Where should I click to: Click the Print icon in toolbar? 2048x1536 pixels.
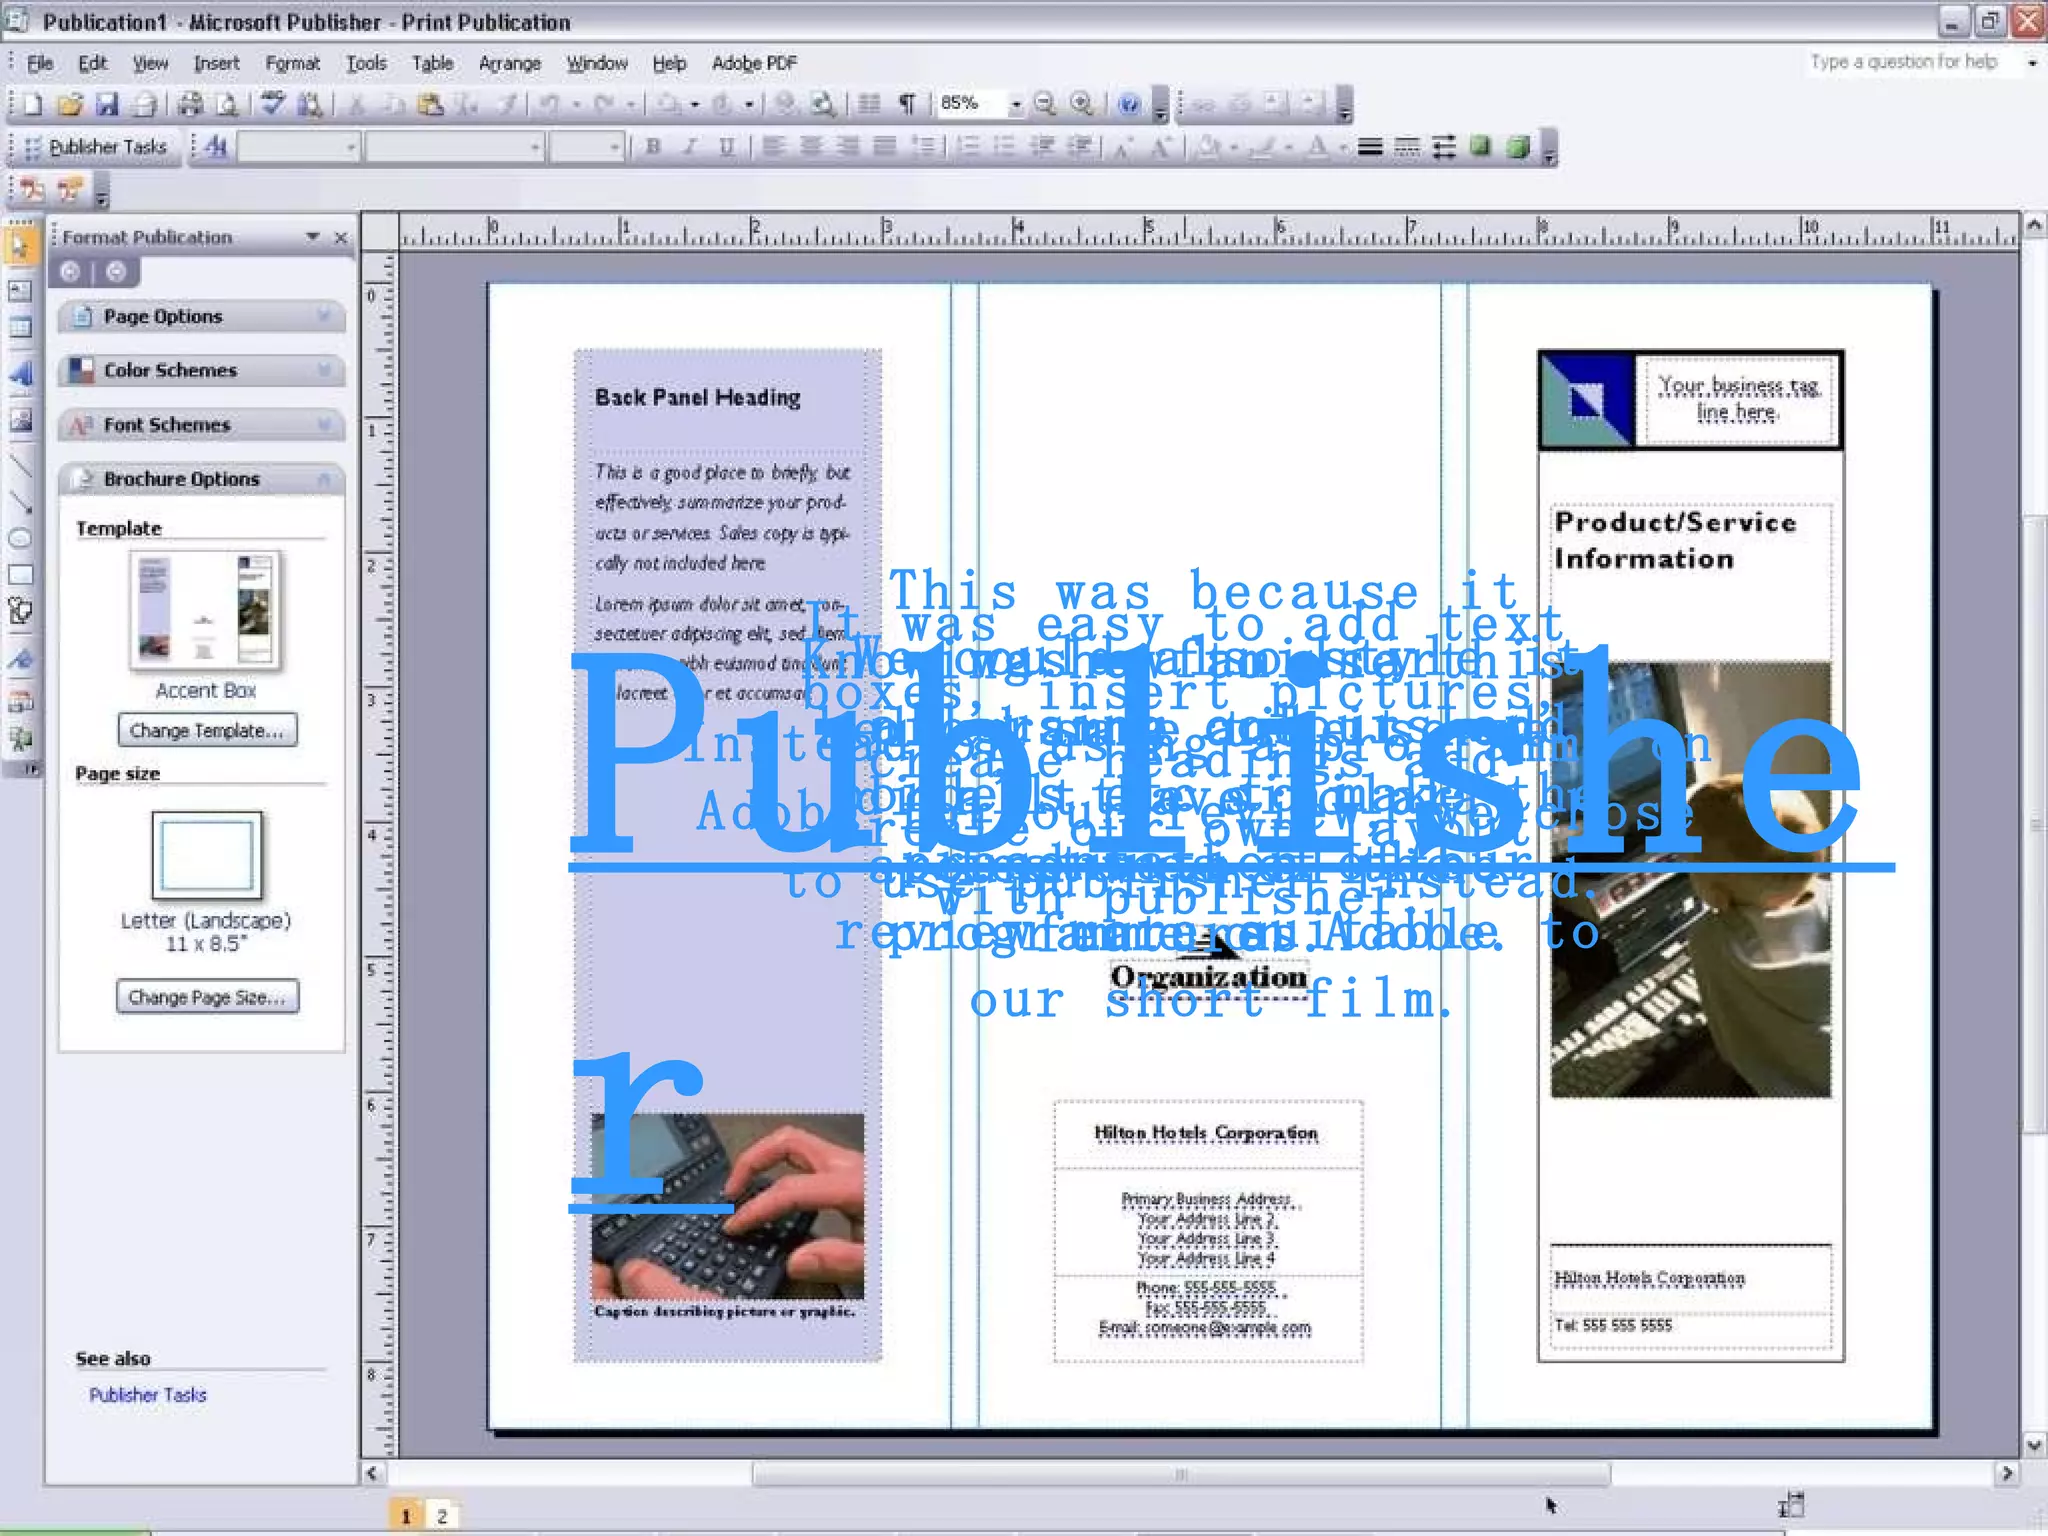[190, 104]
